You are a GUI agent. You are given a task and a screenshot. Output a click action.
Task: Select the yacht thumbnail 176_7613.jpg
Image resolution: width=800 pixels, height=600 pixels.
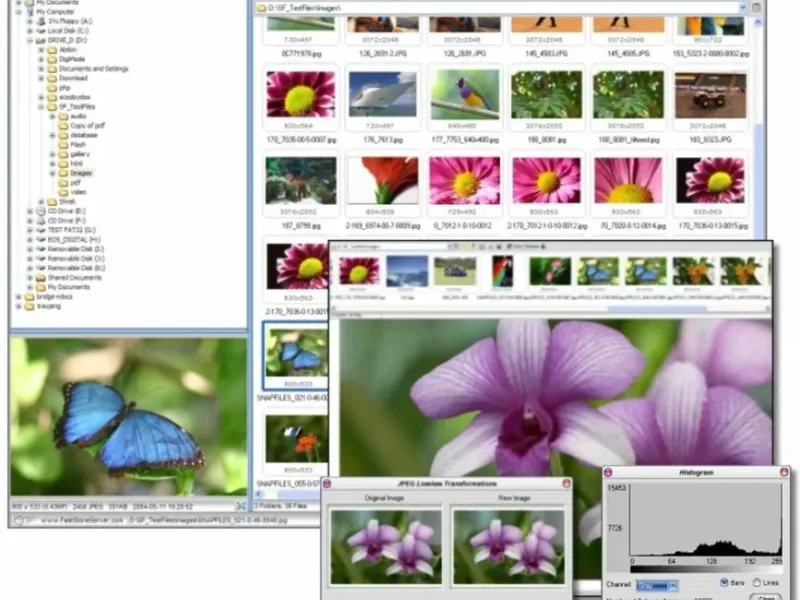click(x=383, y=94)
